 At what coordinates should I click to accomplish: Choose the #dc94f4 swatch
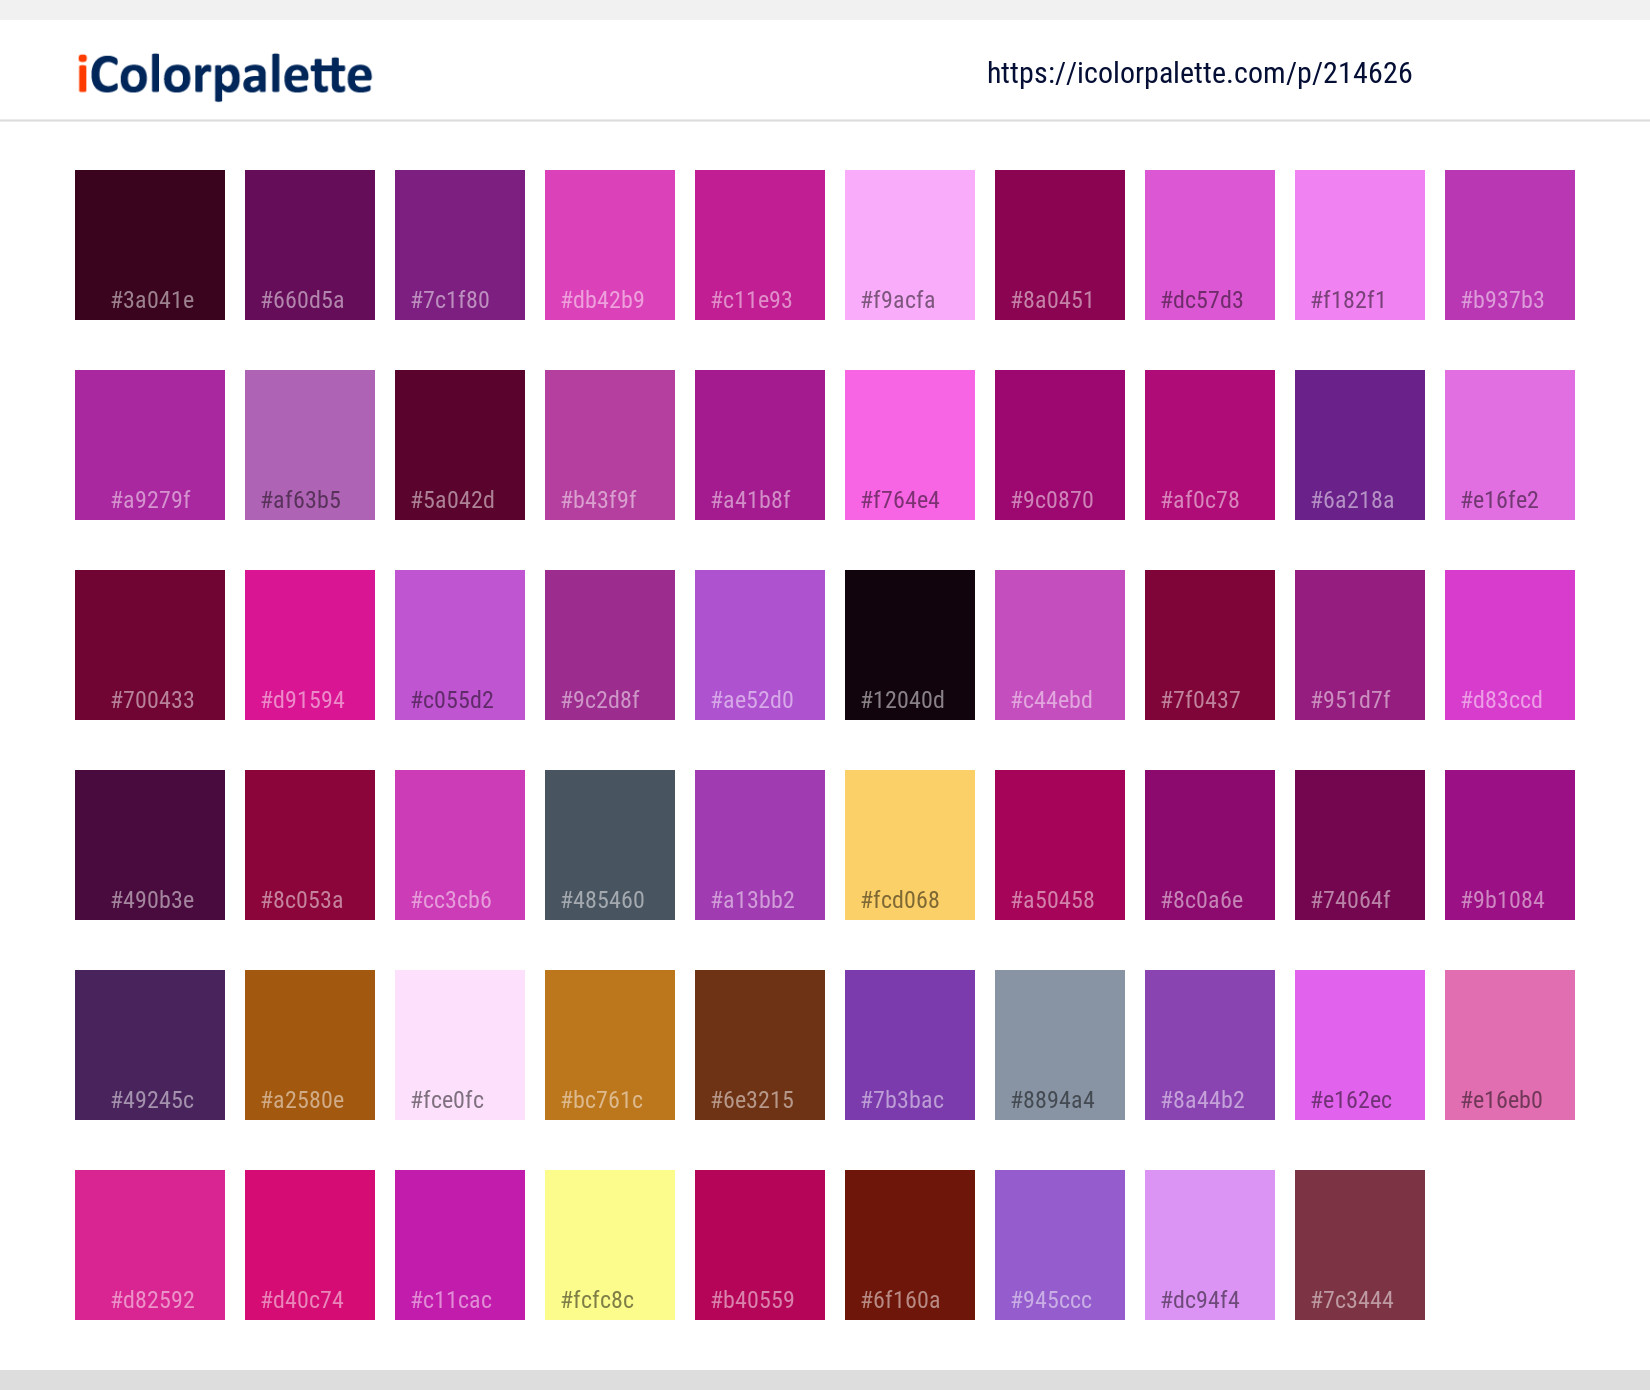[x=1210, y=1245]
